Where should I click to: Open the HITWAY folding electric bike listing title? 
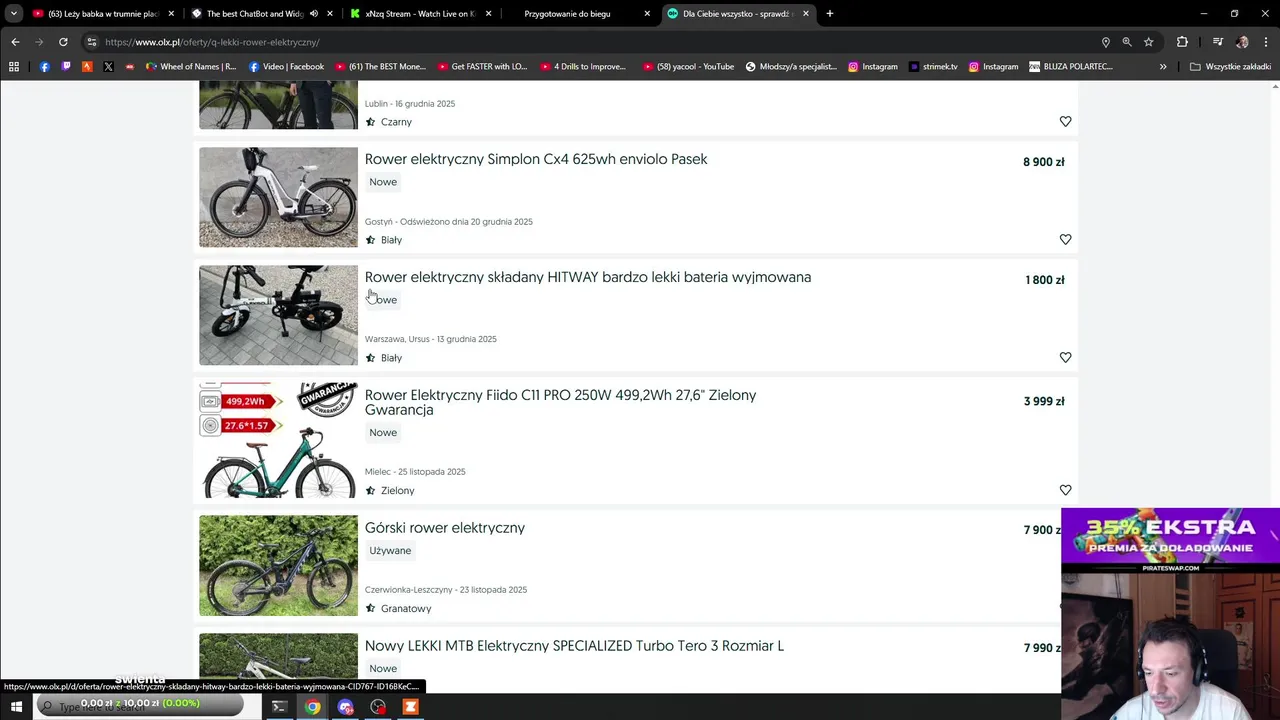pyautogui.click(x=588, y=277)
